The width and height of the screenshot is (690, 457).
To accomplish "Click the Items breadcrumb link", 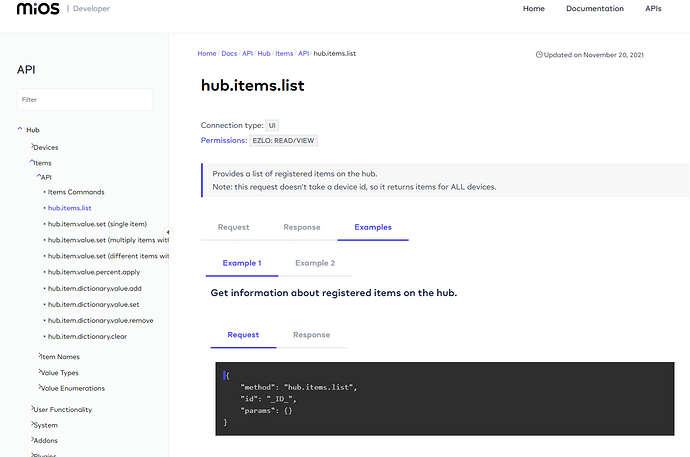I will 284,53.
